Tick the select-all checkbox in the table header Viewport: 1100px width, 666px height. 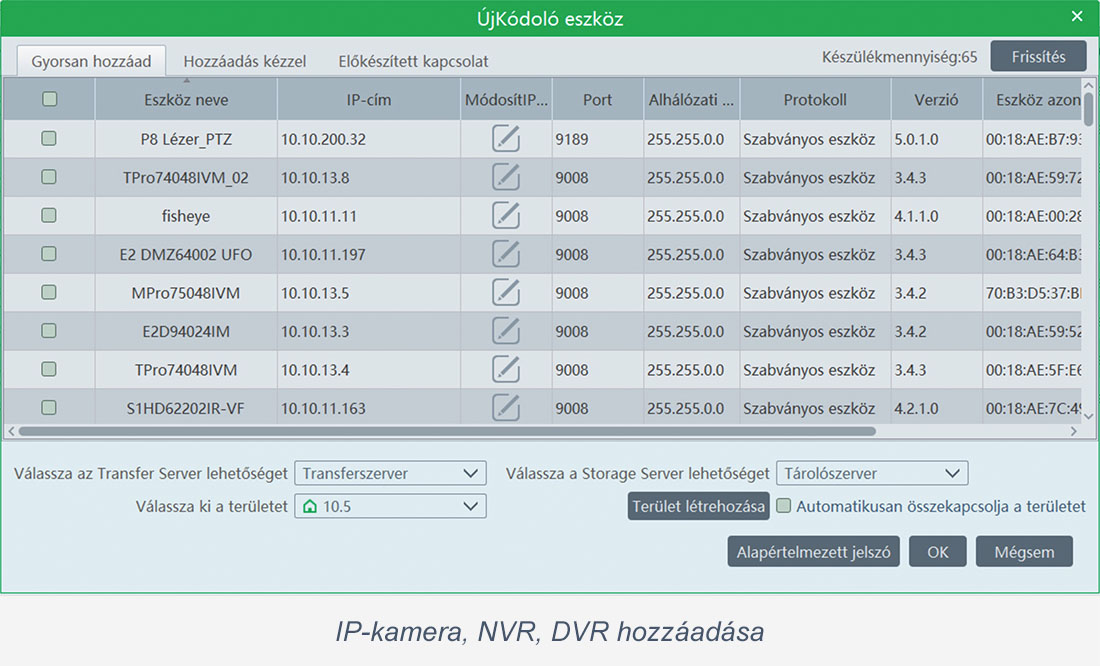click(x=49, y=99)
